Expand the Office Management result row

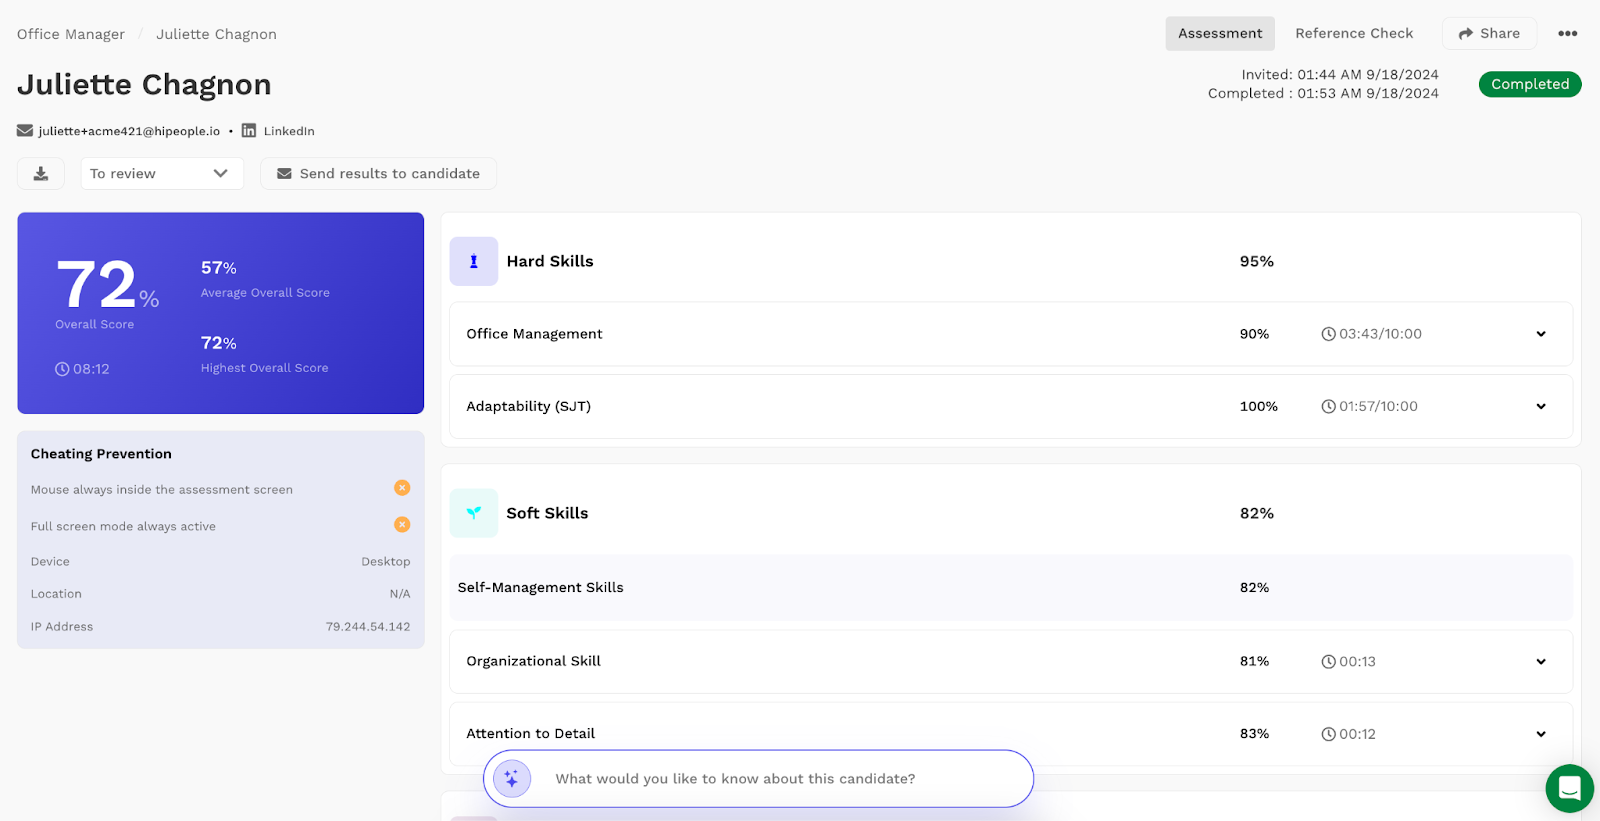point(1541,334)
